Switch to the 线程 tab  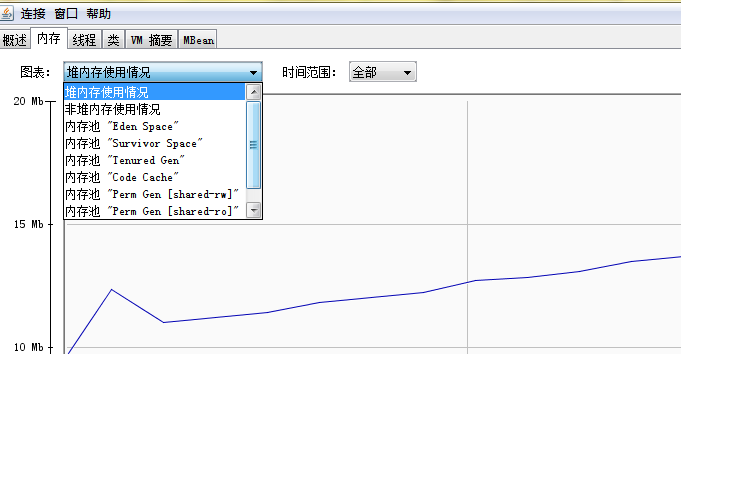pos(84,40)
